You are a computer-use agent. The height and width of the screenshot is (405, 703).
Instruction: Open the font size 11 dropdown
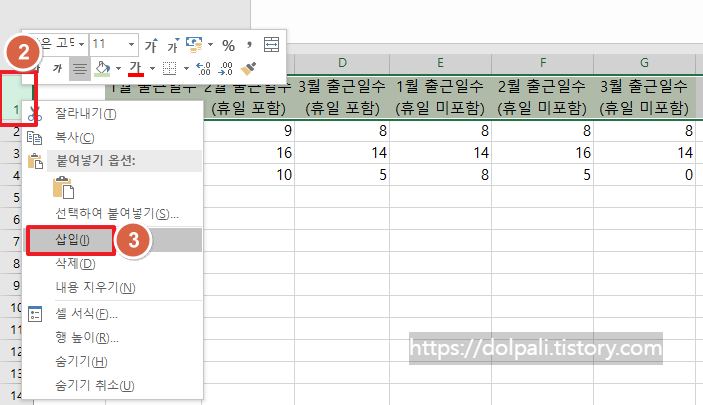[x=131, y=44]
